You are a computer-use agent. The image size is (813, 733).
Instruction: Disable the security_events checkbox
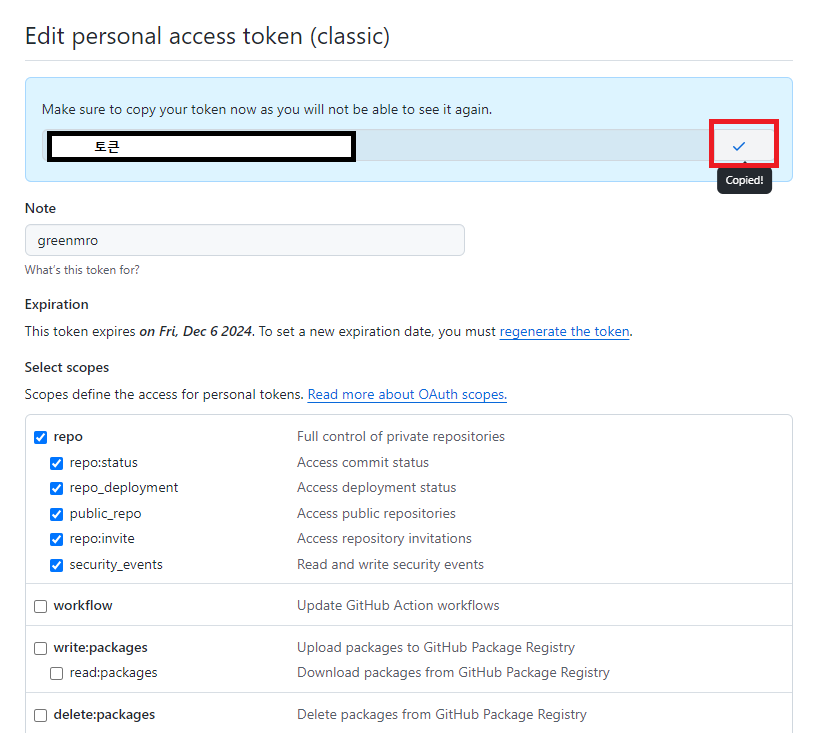coord(56,565)
